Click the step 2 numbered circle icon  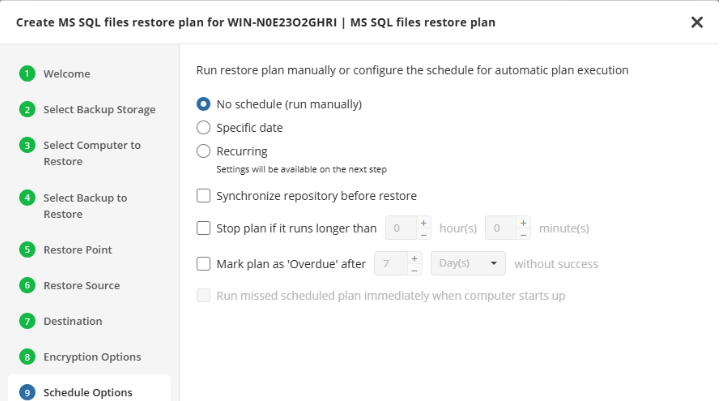coord(27,110)
